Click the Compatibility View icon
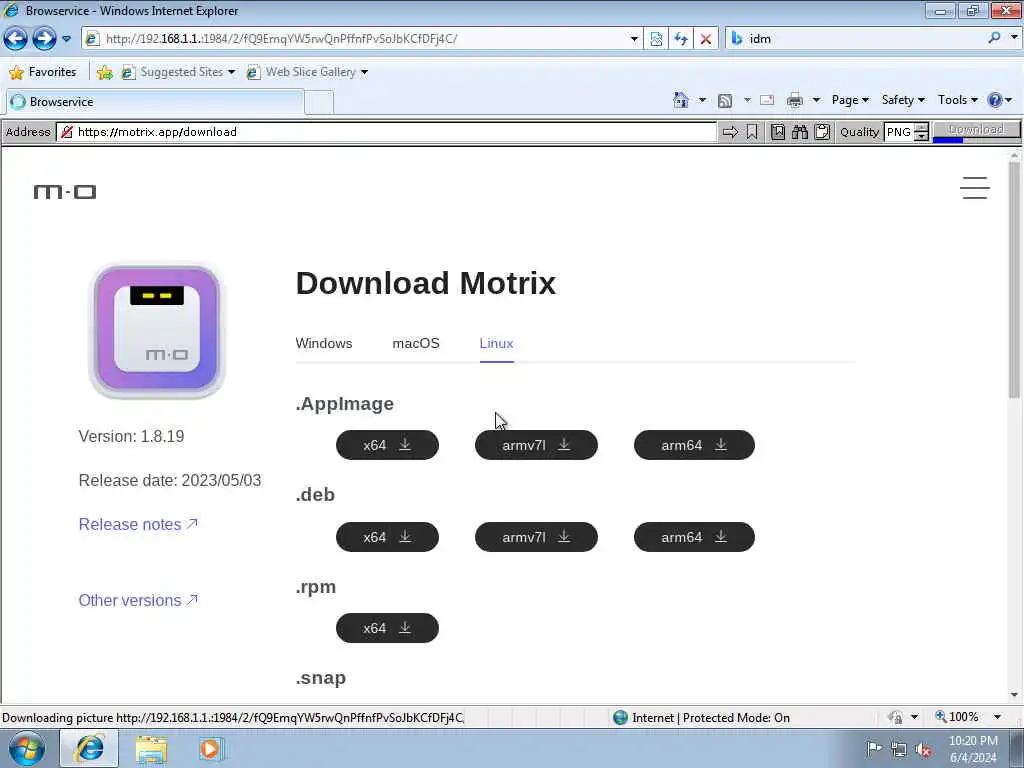1024x768 pixels. (656, 39)
